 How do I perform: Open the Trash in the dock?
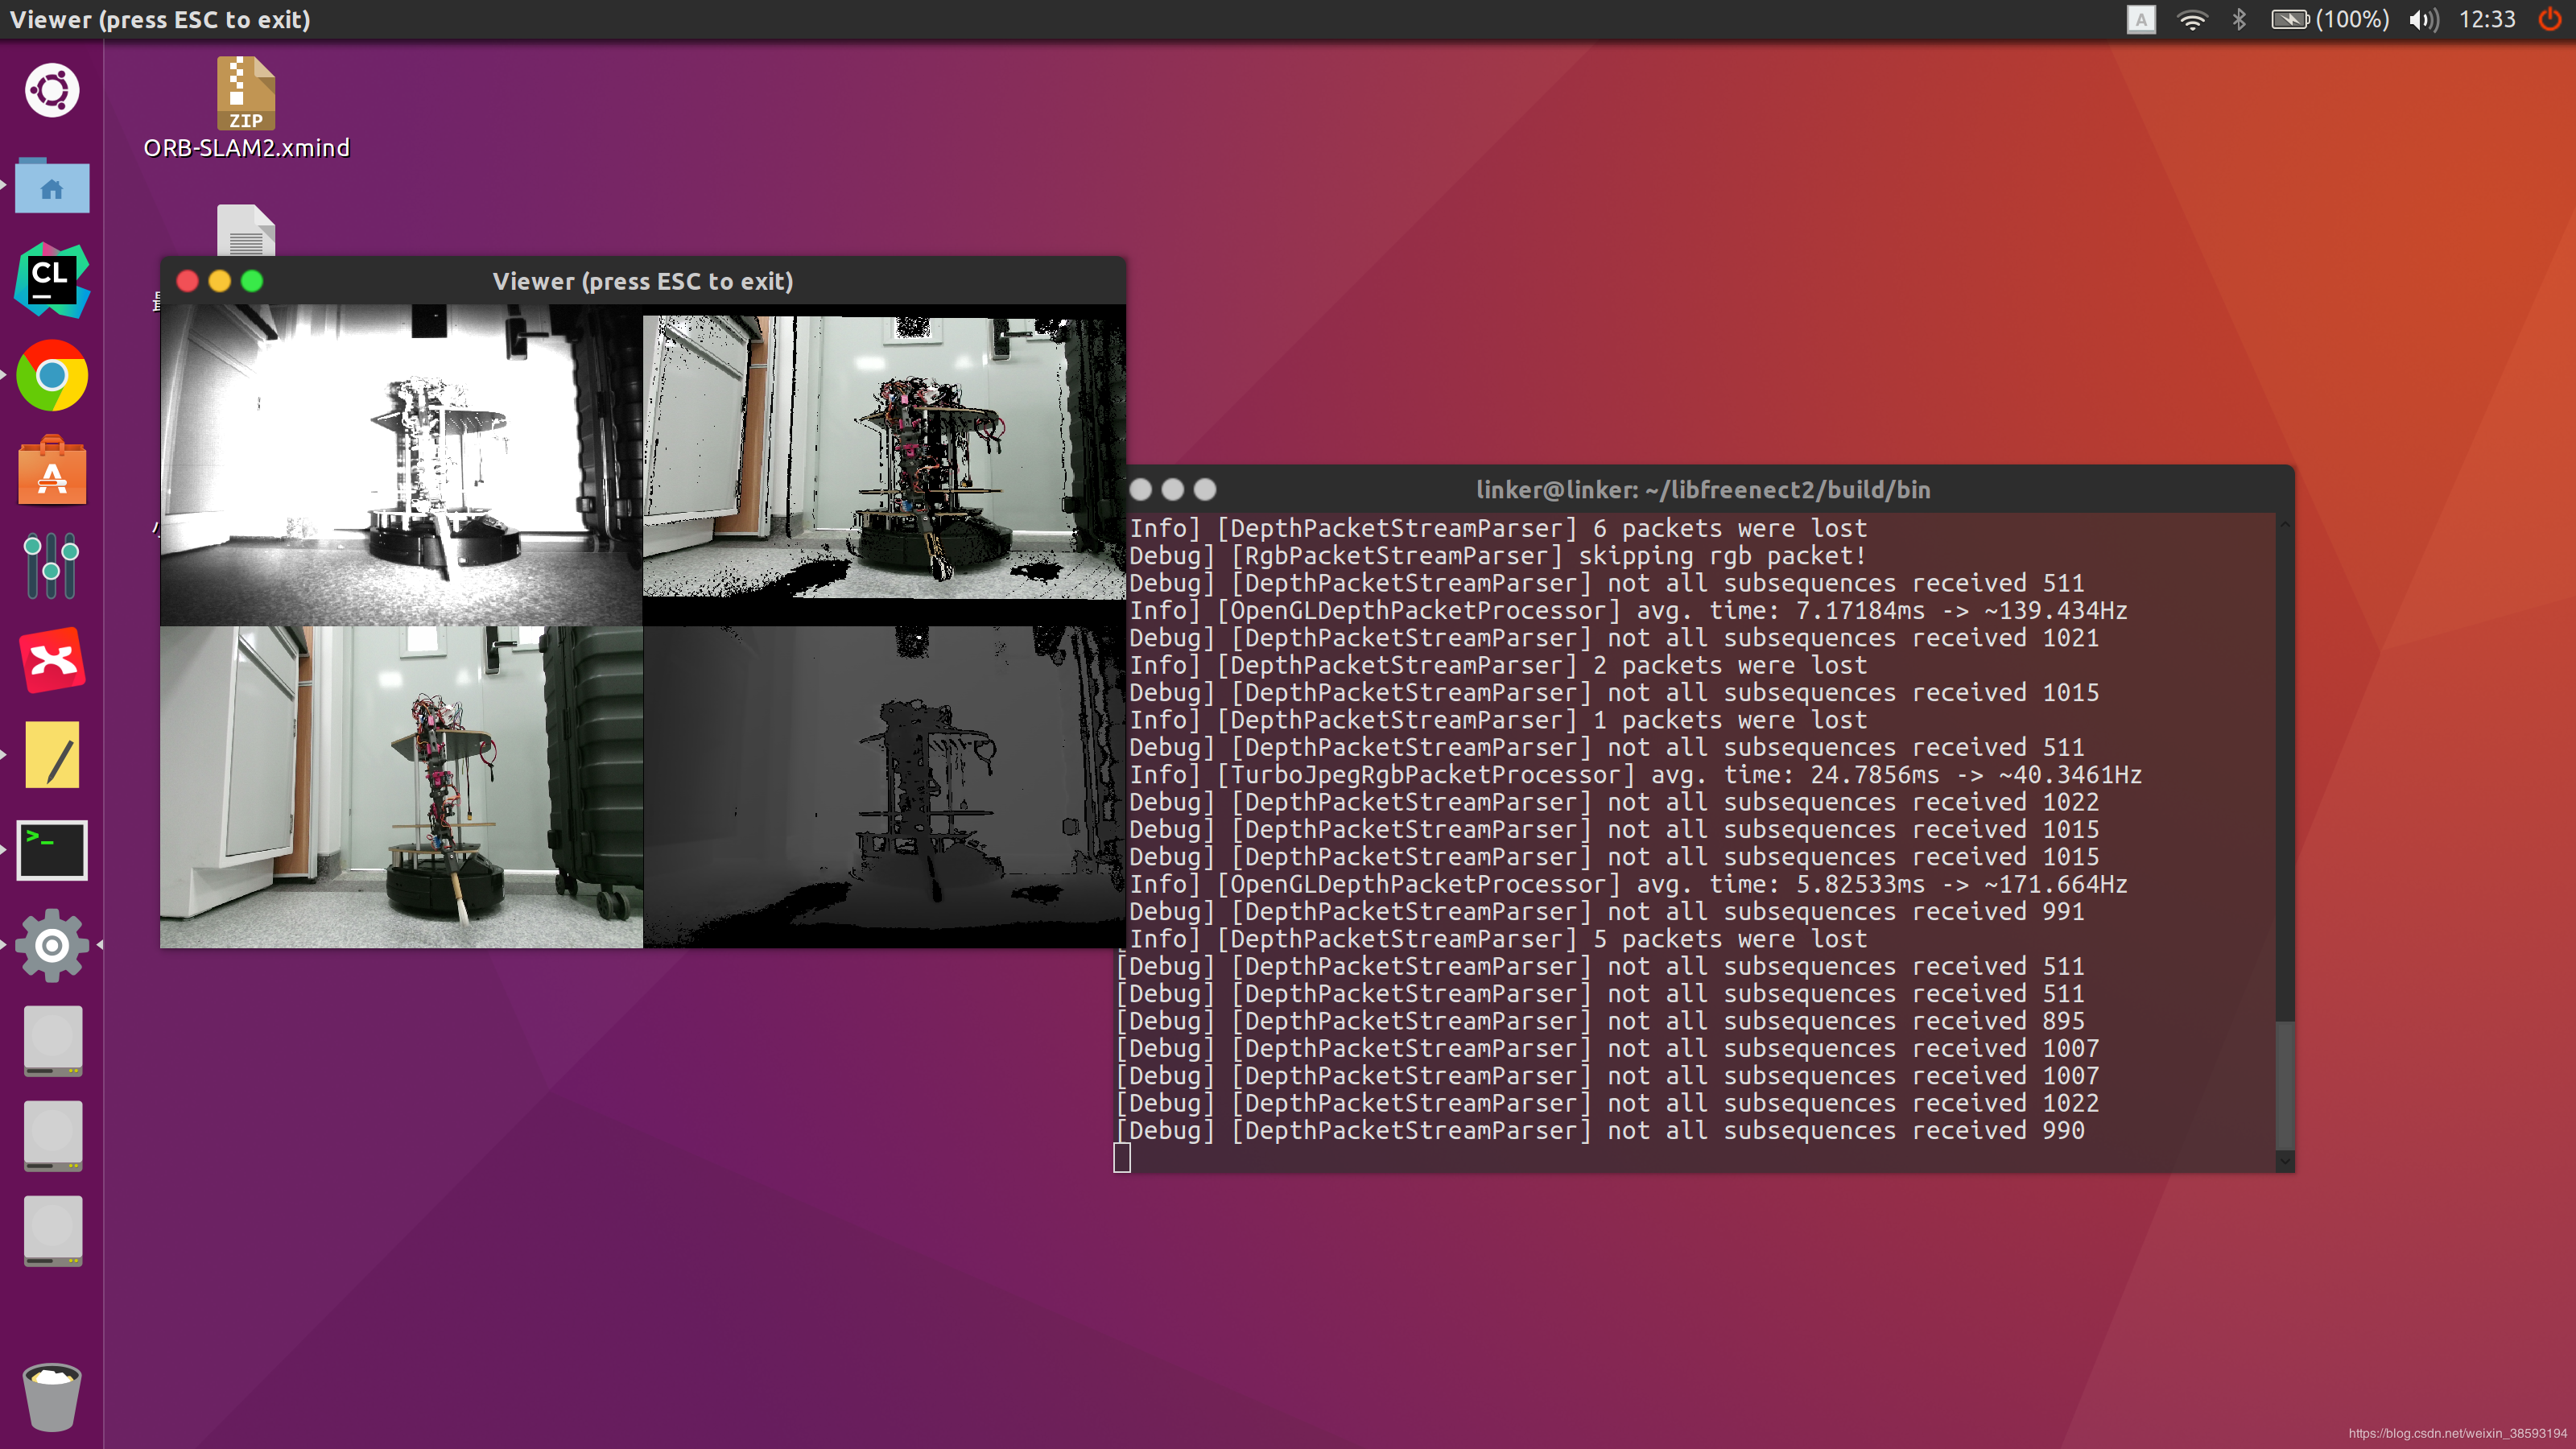(x=52, y=1397)
